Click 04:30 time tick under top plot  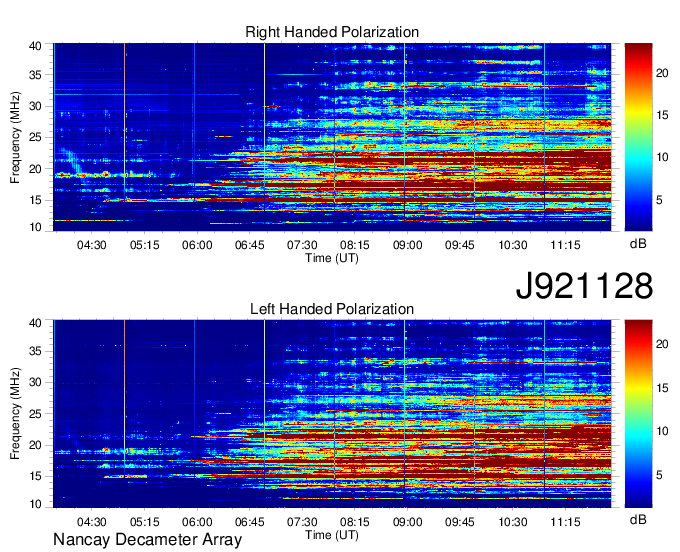(x=92, y=245)
